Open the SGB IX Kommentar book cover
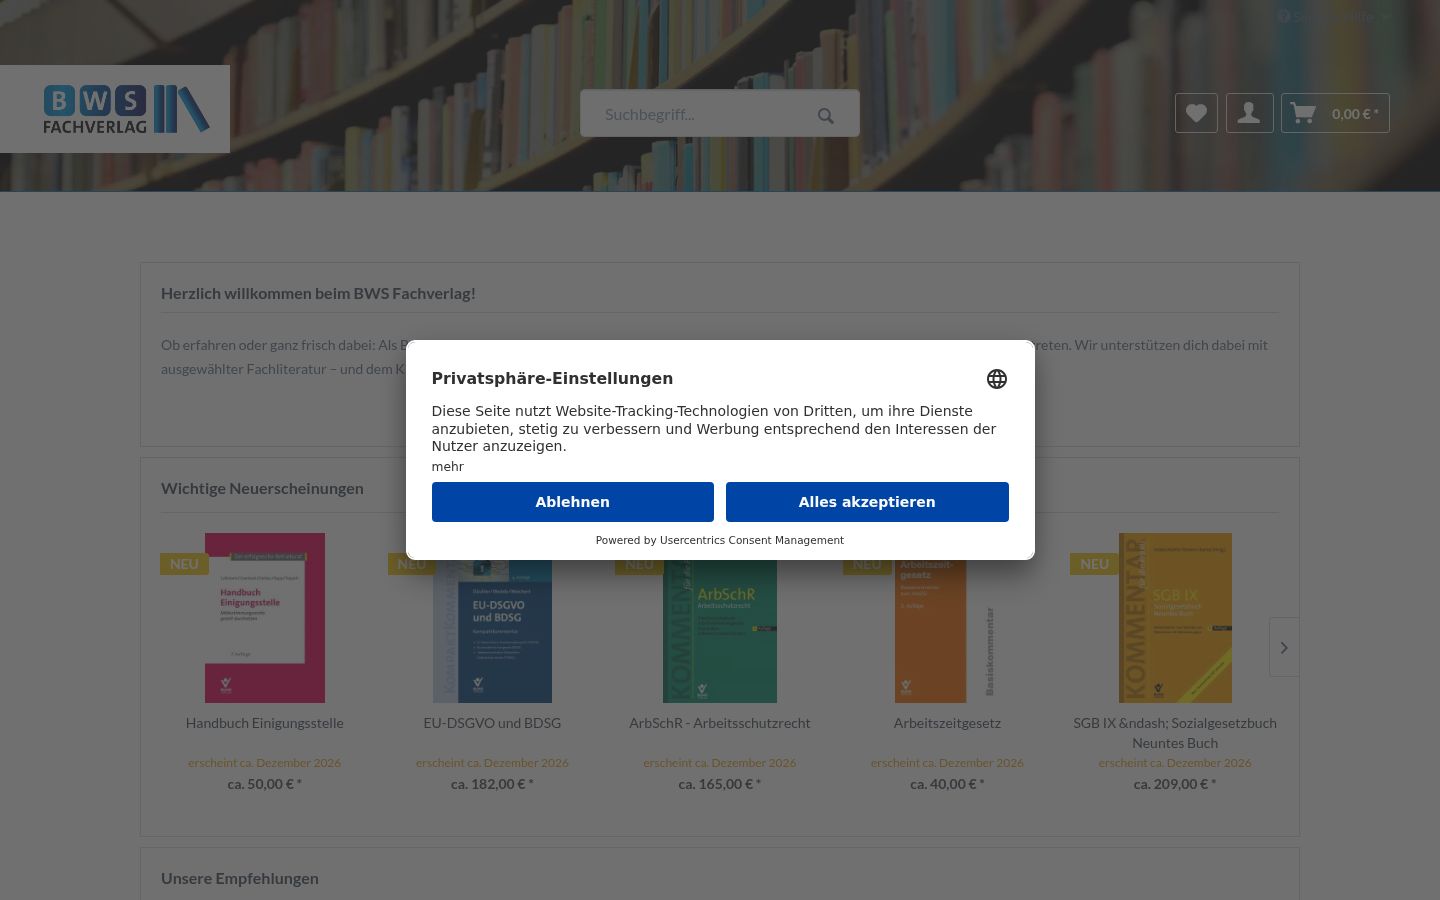Screen dimensions: 1440x900 1175,618
